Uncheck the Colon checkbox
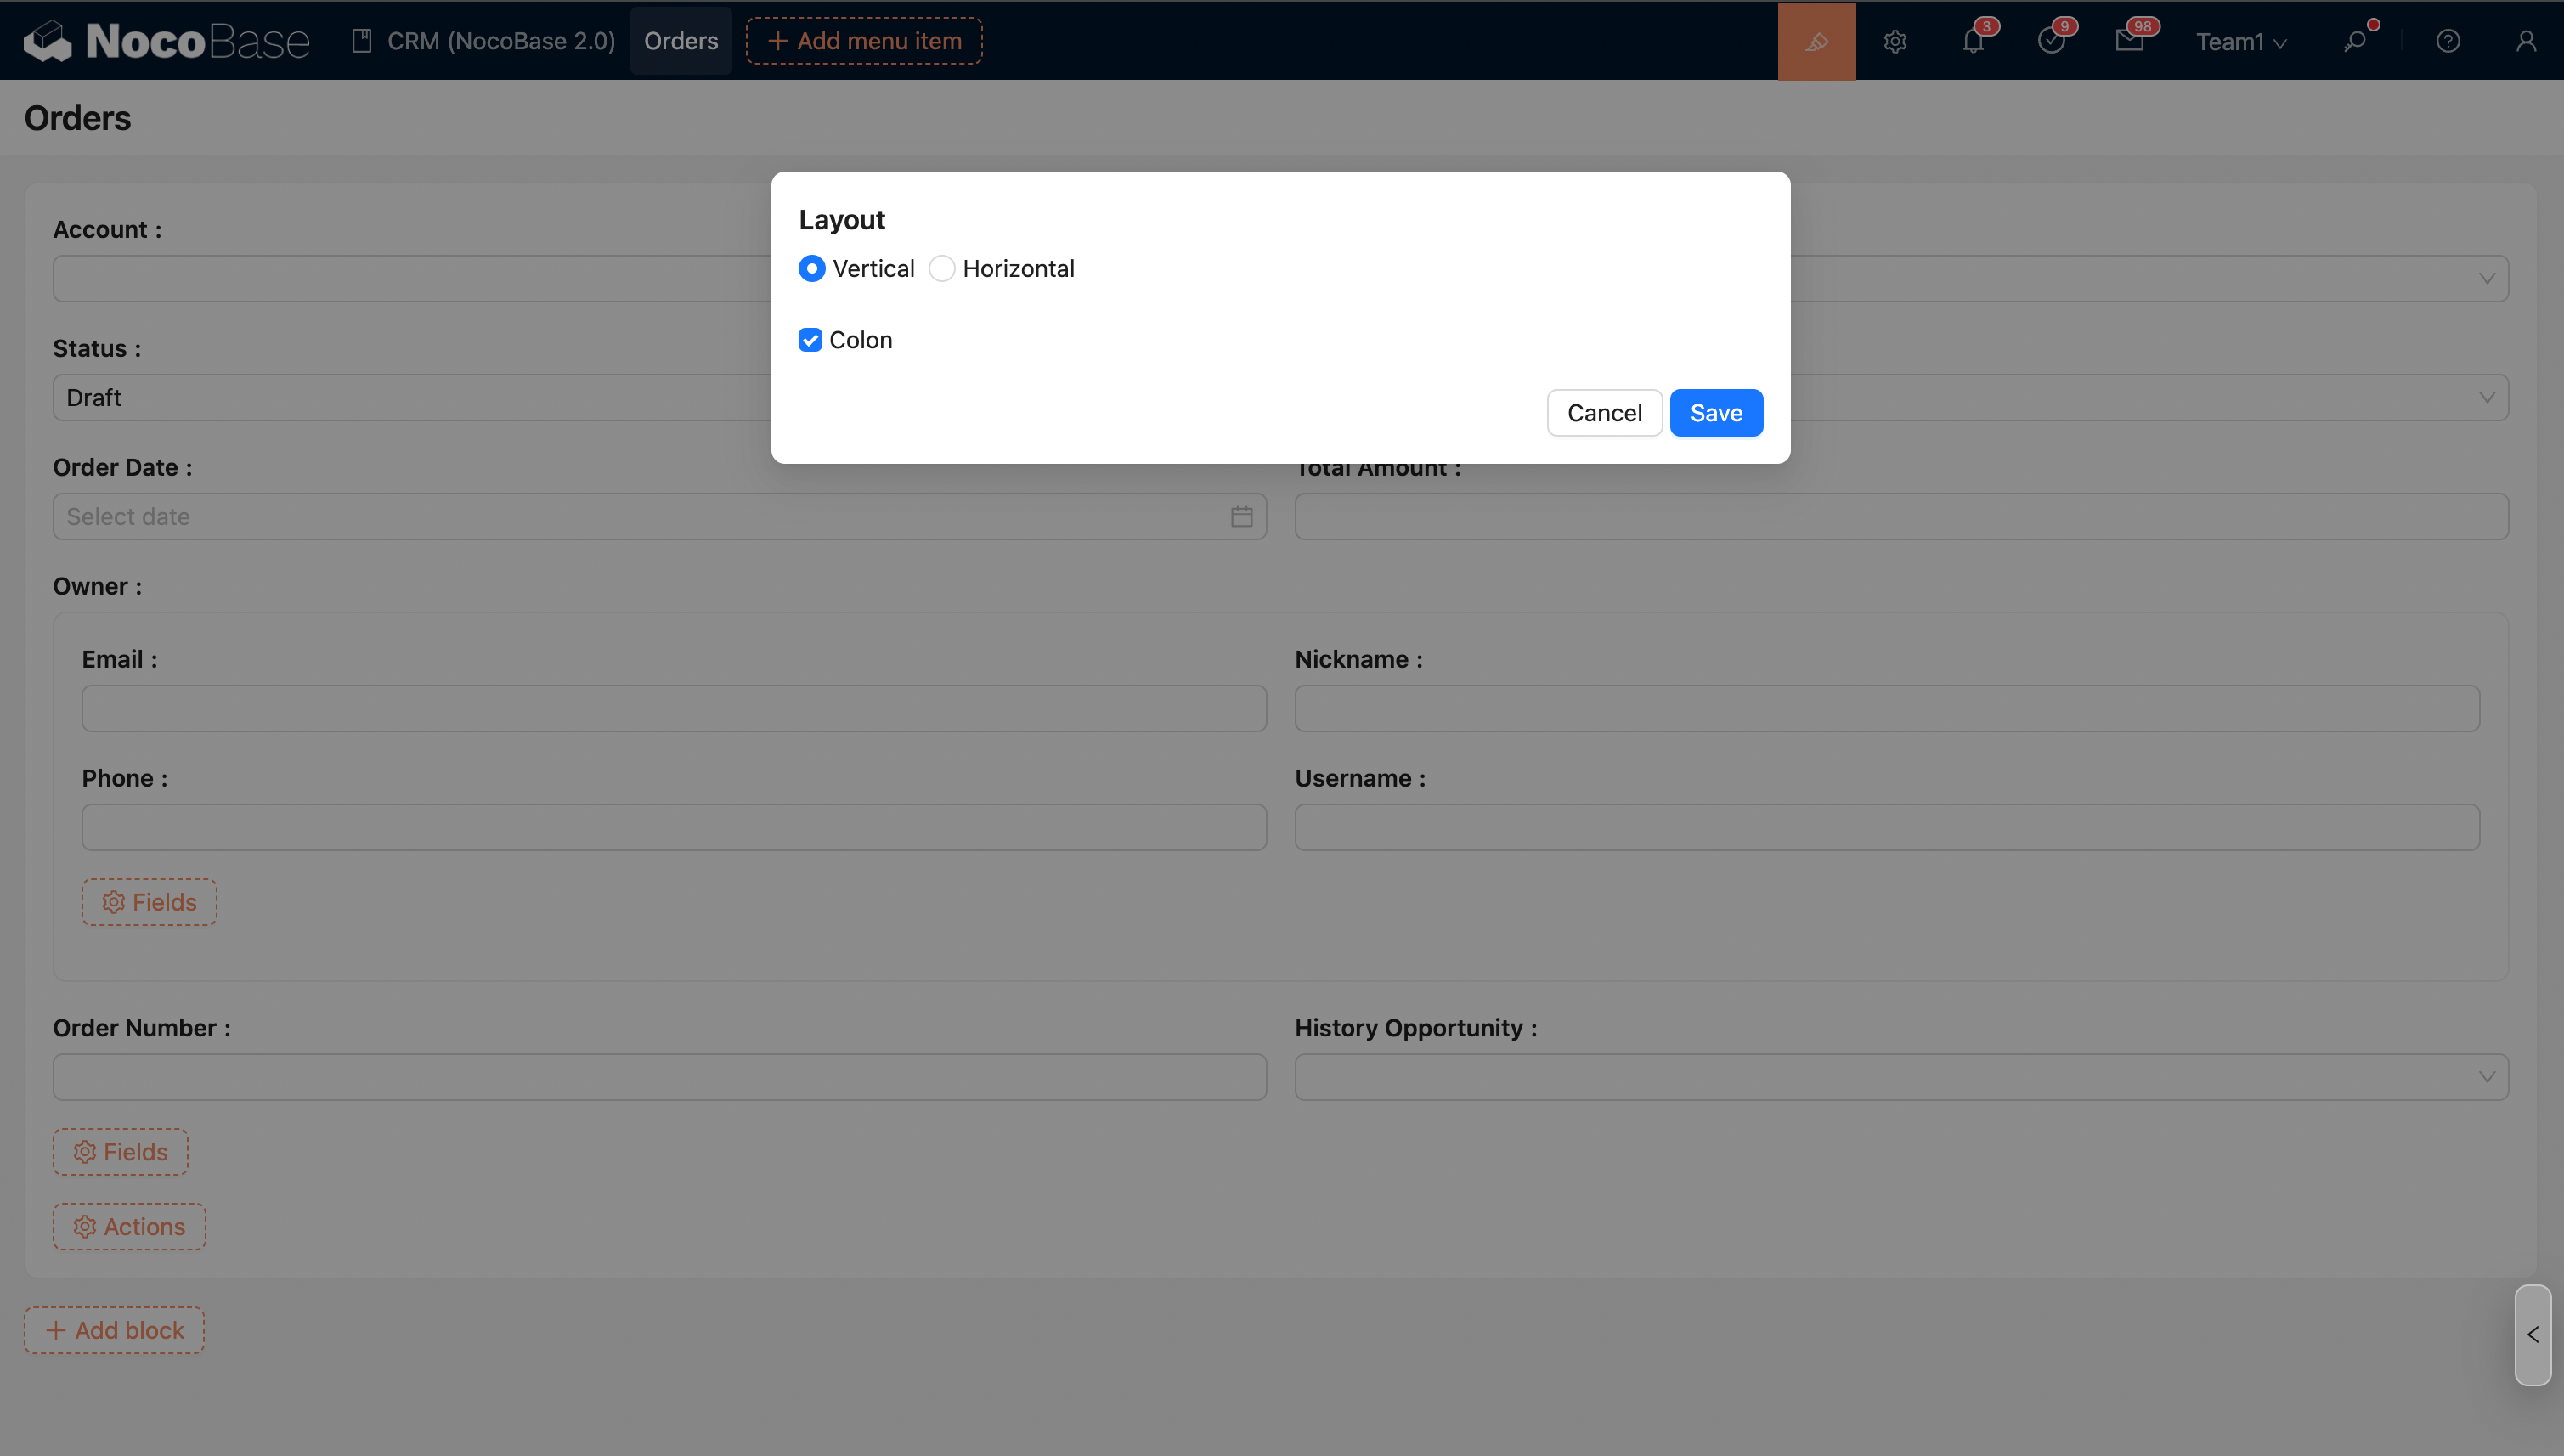 [x=810, y=340]
